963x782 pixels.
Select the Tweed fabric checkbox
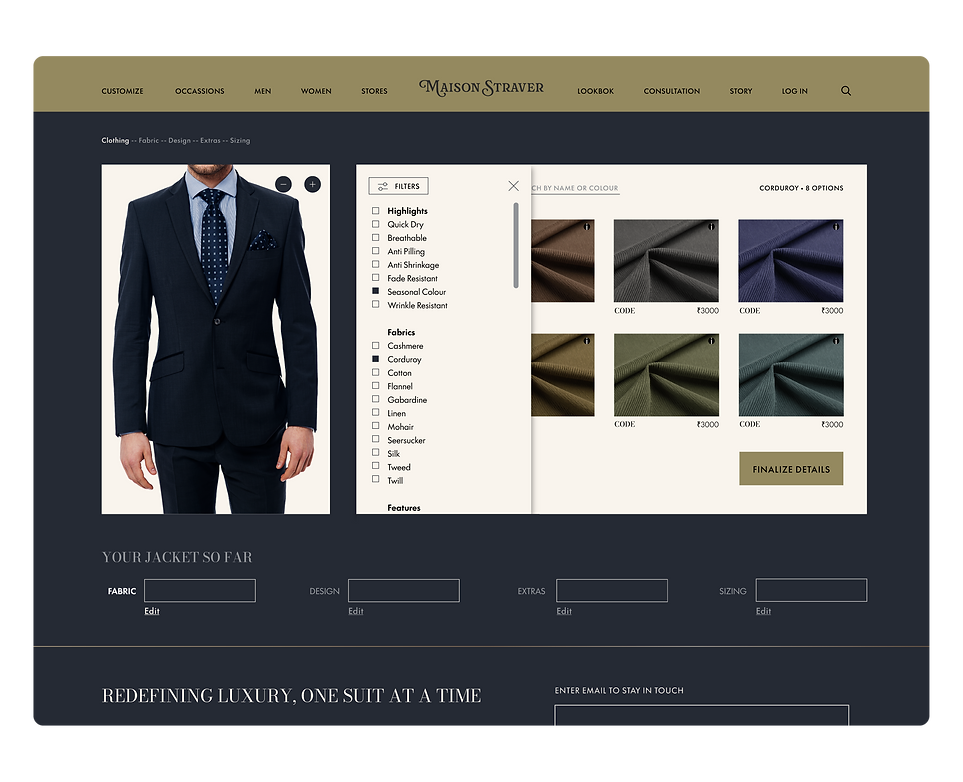point(375,466)
